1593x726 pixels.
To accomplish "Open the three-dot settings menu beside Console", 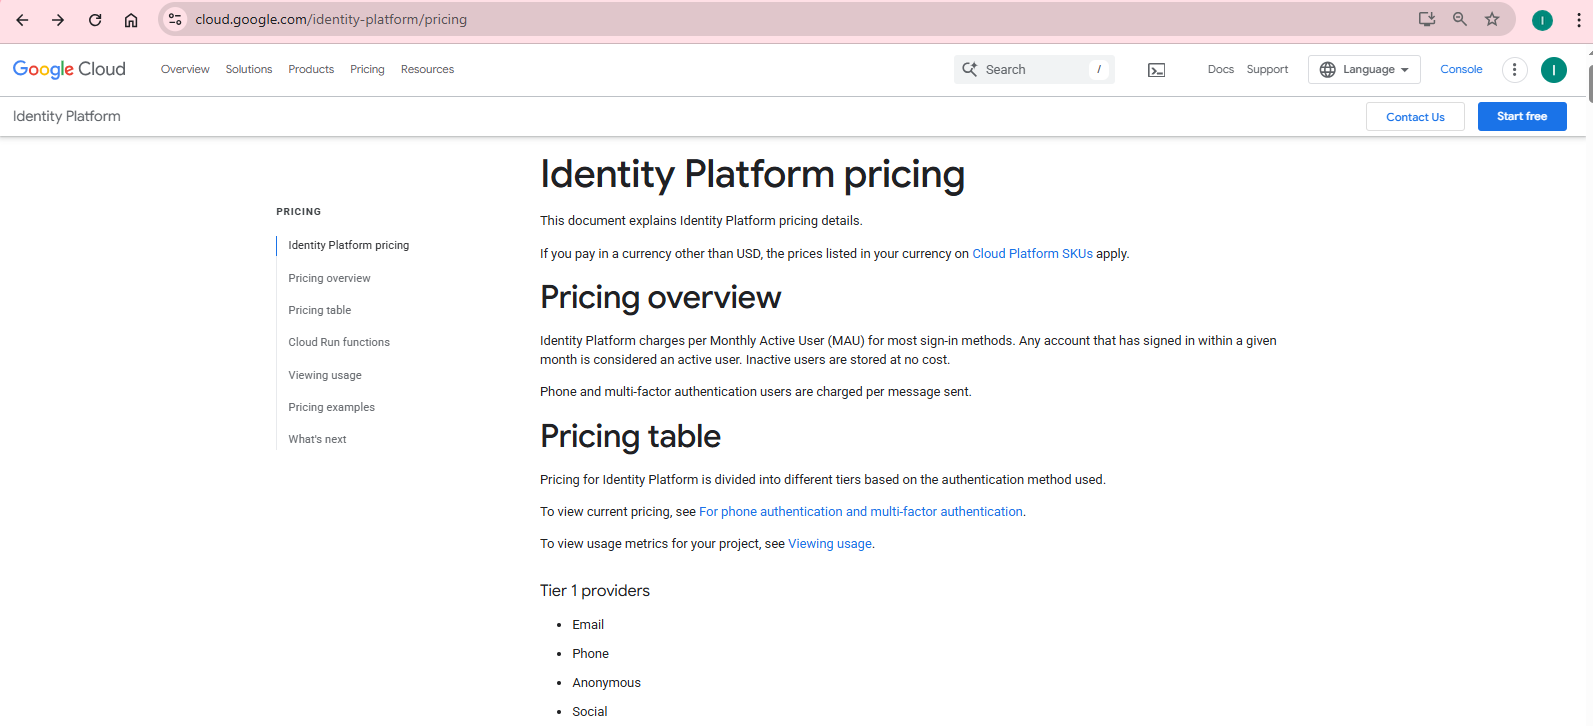I will pos(1514,69).
